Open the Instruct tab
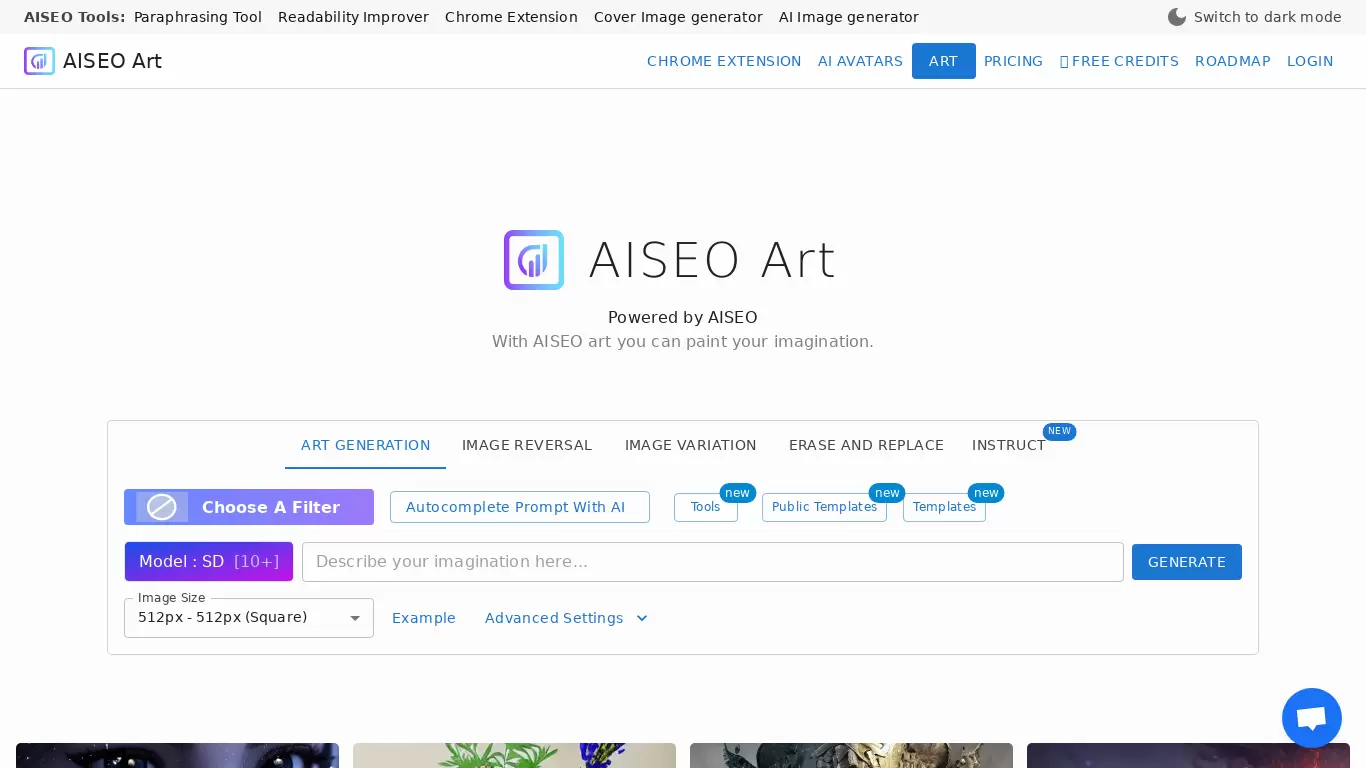The height and width of the screenshot is (768, 1366). (x=1009, y=445)
